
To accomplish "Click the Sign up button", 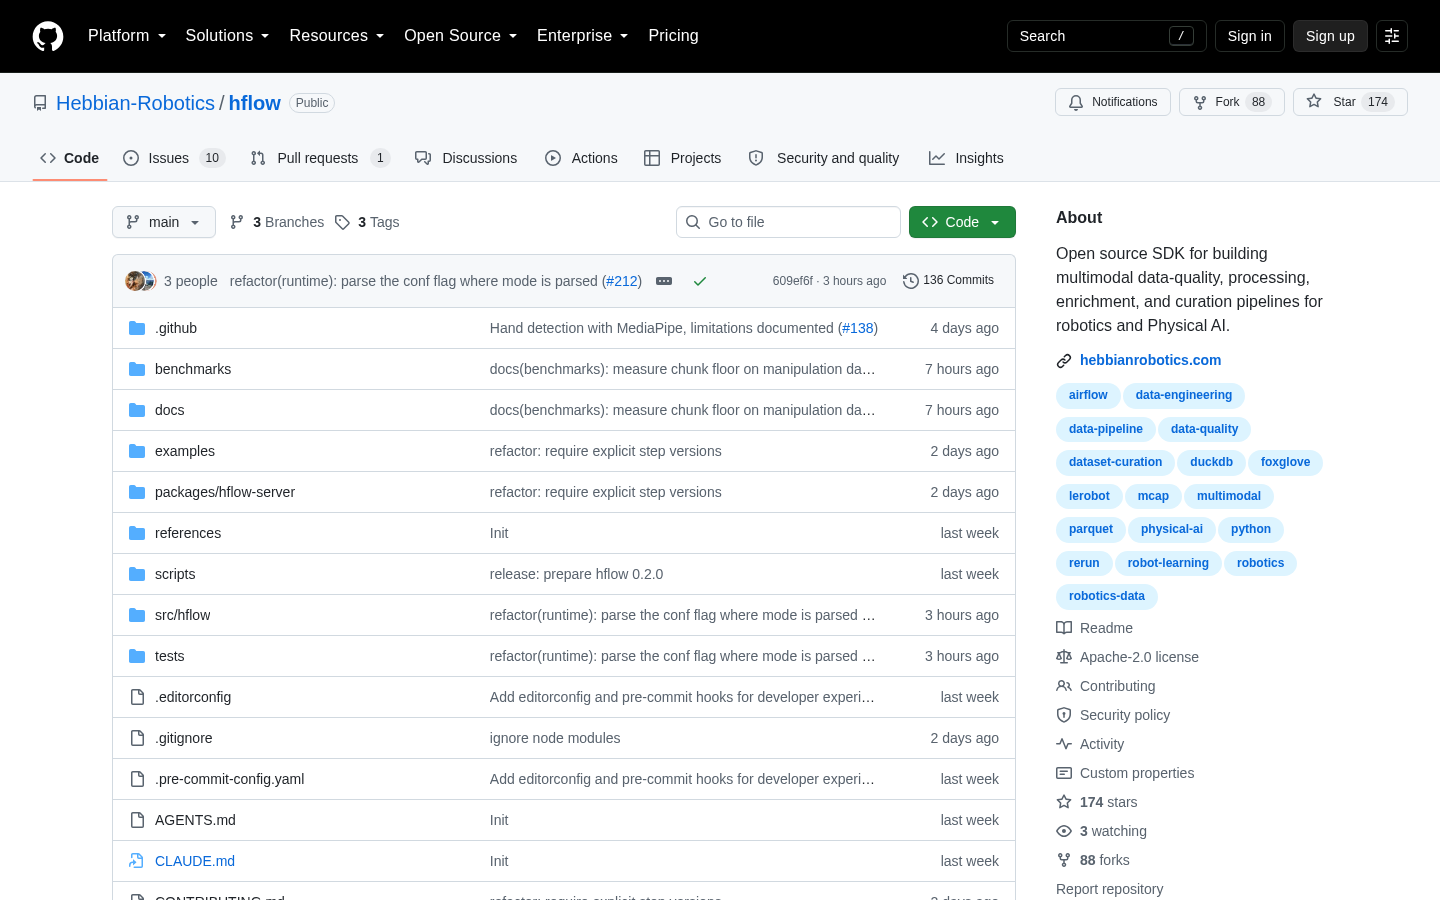I will click(1330, 36).
